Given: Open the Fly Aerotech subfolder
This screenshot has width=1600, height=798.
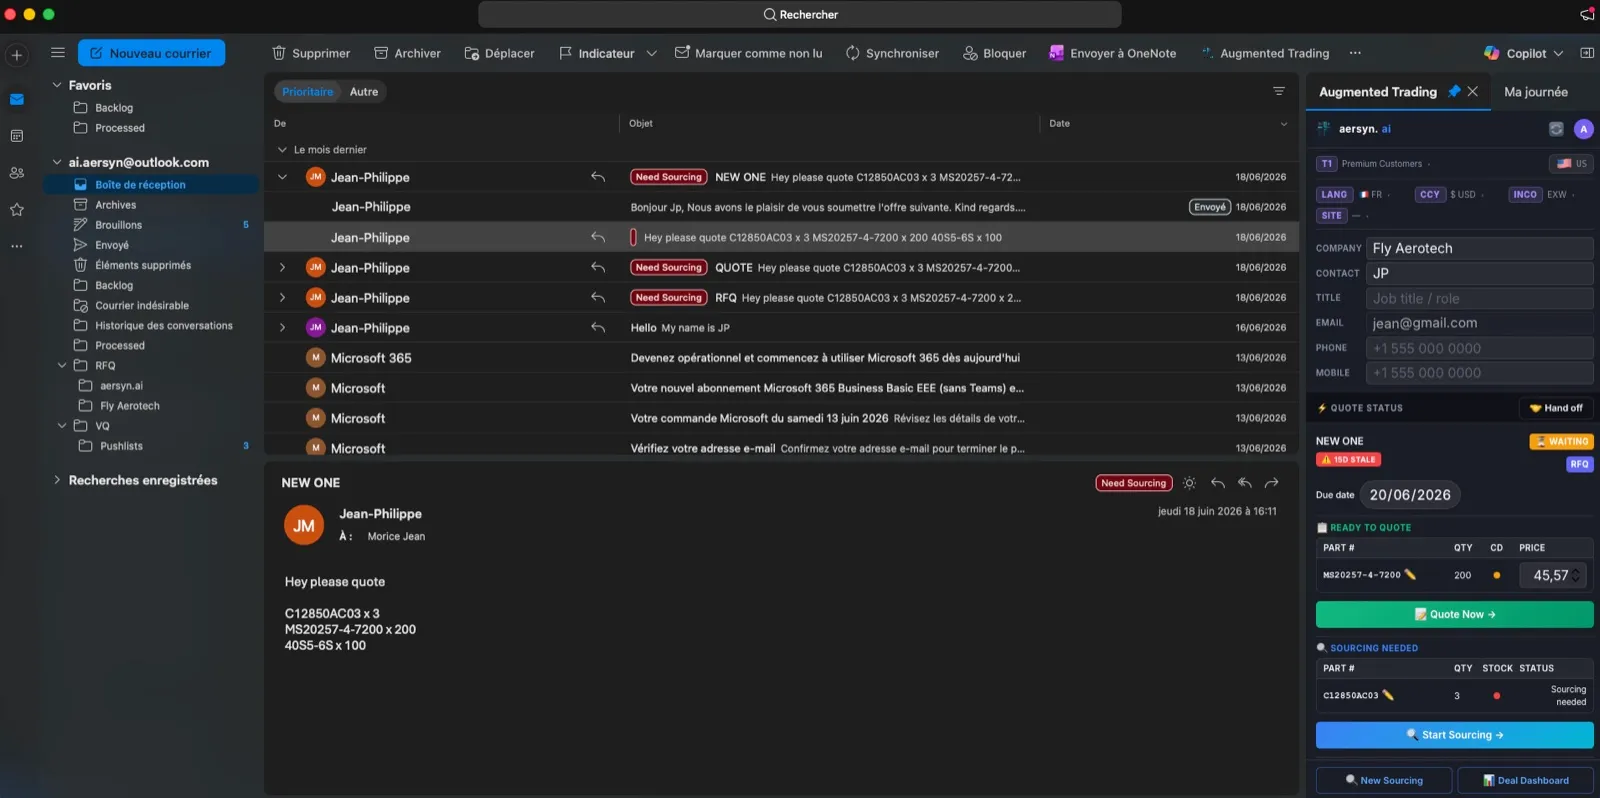Looking at the screenshot, I should pos(151,406).
